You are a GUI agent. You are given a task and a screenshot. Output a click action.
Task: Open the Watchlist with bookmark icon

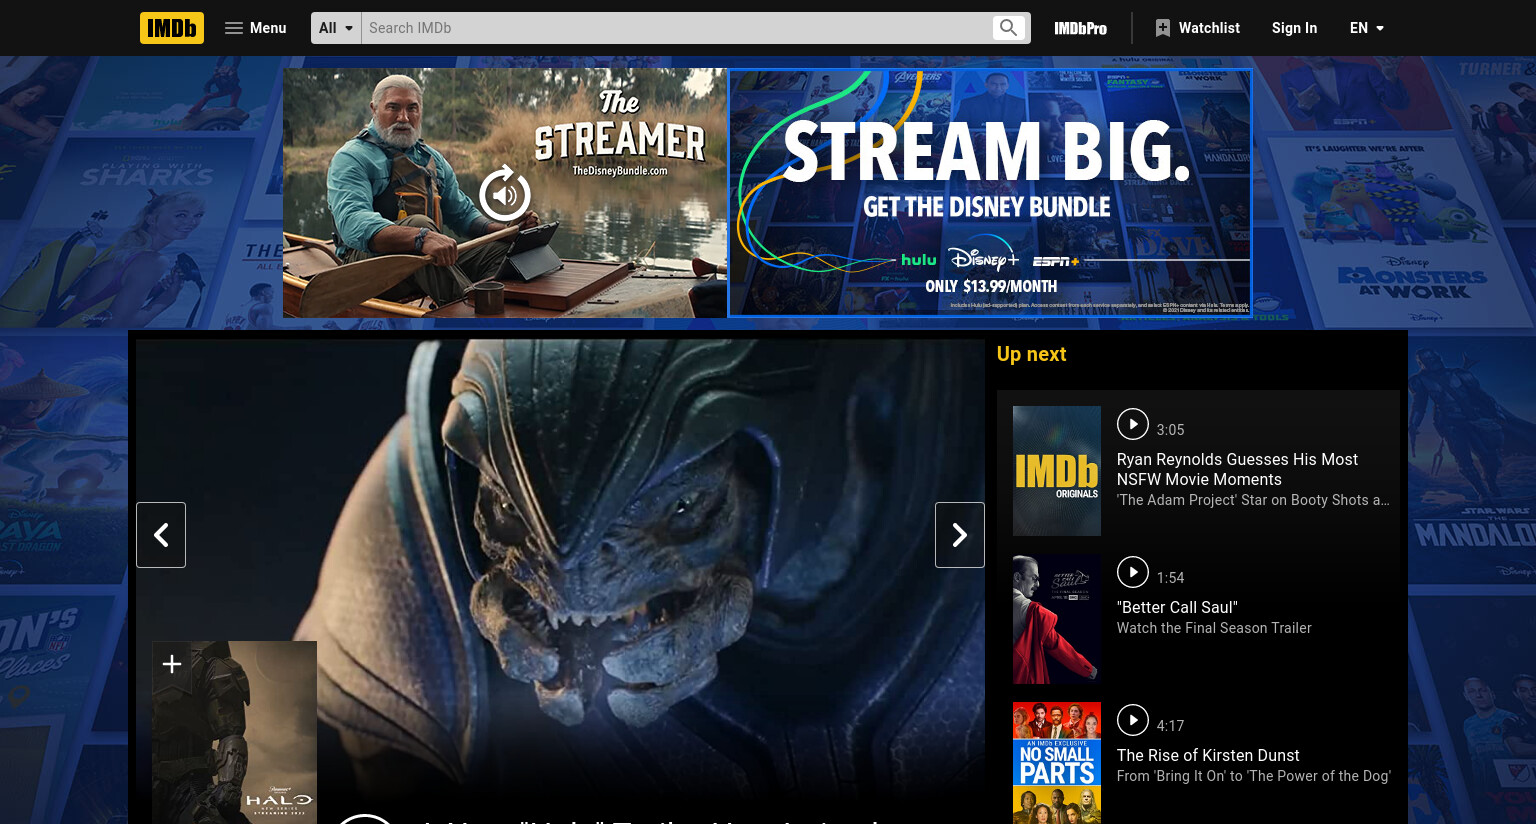coord(1197,28)
